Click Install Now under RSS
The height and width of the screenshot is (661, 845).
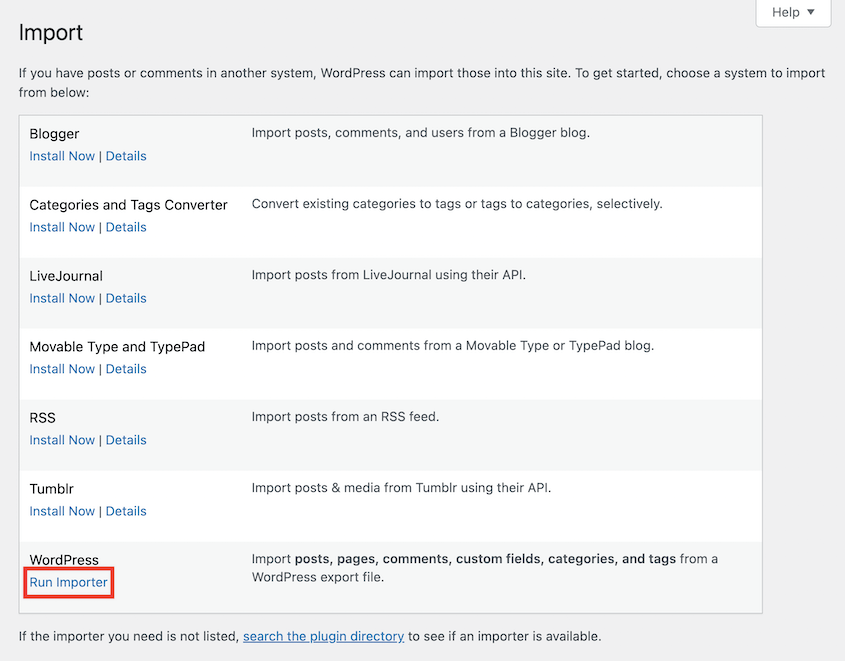[x=62, y=440]
